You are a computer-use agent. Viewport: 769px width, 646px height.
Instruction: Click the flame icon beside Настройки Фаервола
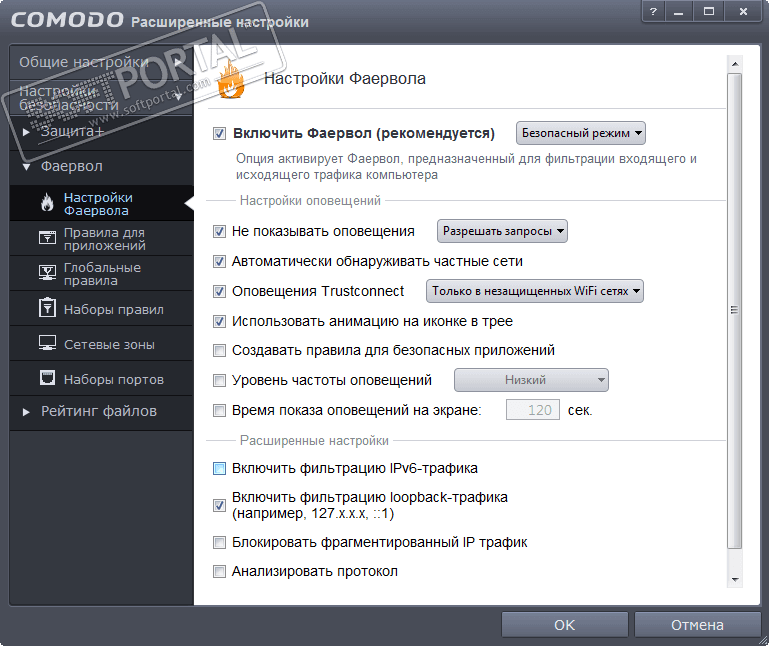46,204
